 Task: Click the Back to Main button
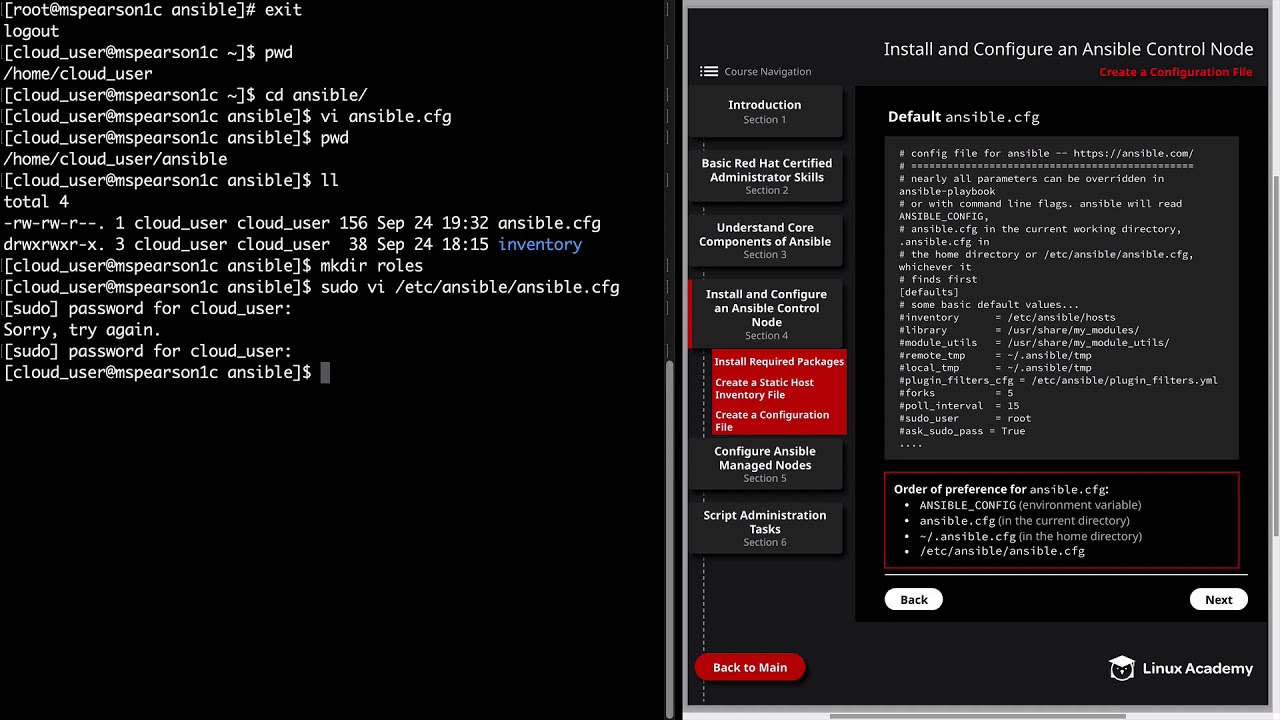[750, 668]
